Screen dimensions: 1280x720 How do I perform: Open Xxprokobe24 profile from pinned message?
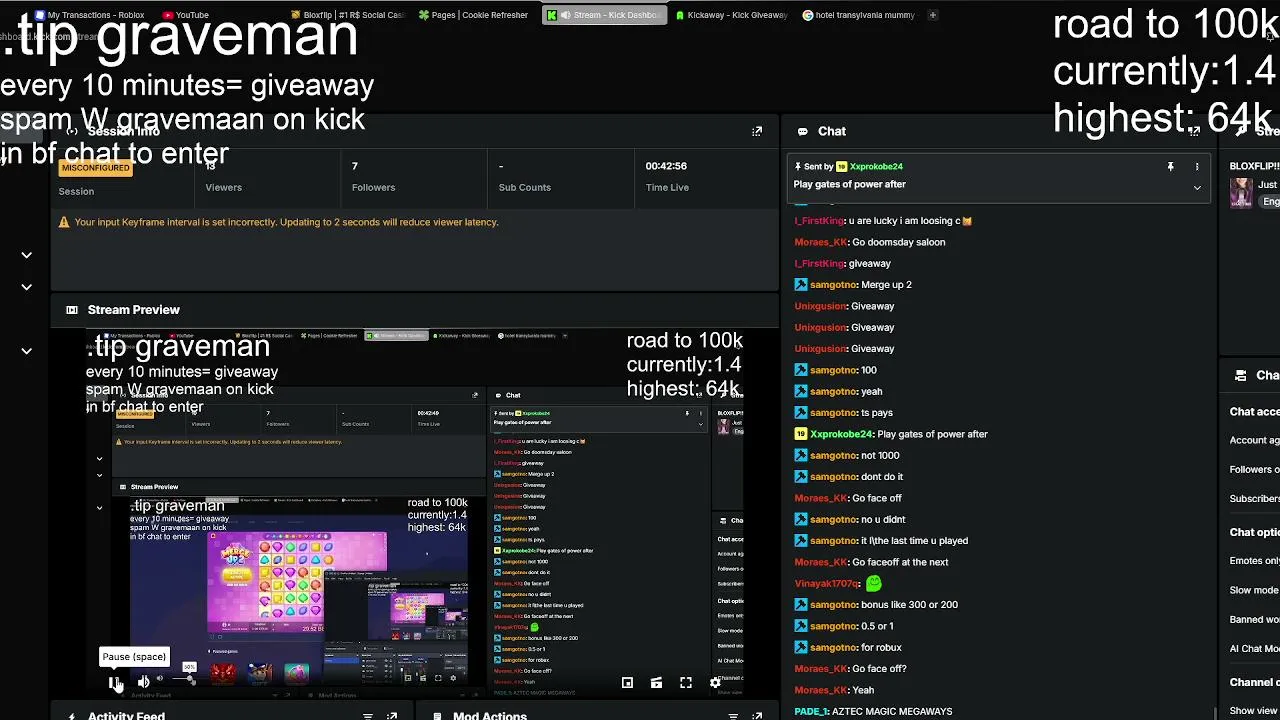pos(876,166)
